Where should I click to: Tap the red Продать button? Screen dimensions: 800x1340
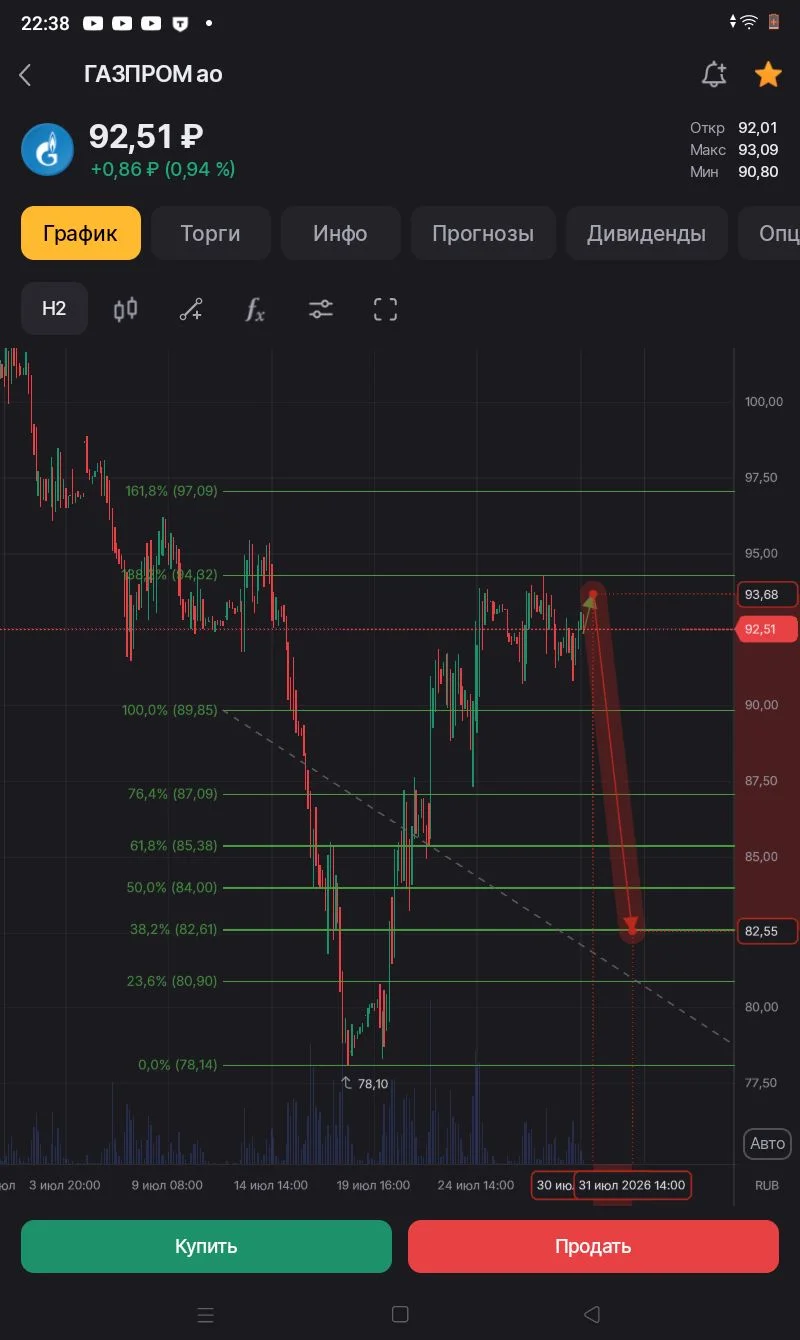coord(593,1246)
